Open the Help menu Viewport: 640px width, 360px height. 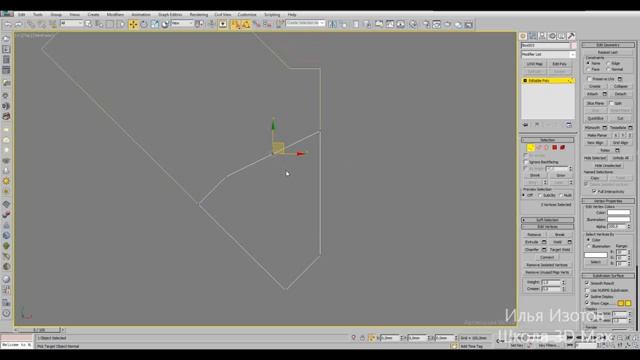point(292,15)
